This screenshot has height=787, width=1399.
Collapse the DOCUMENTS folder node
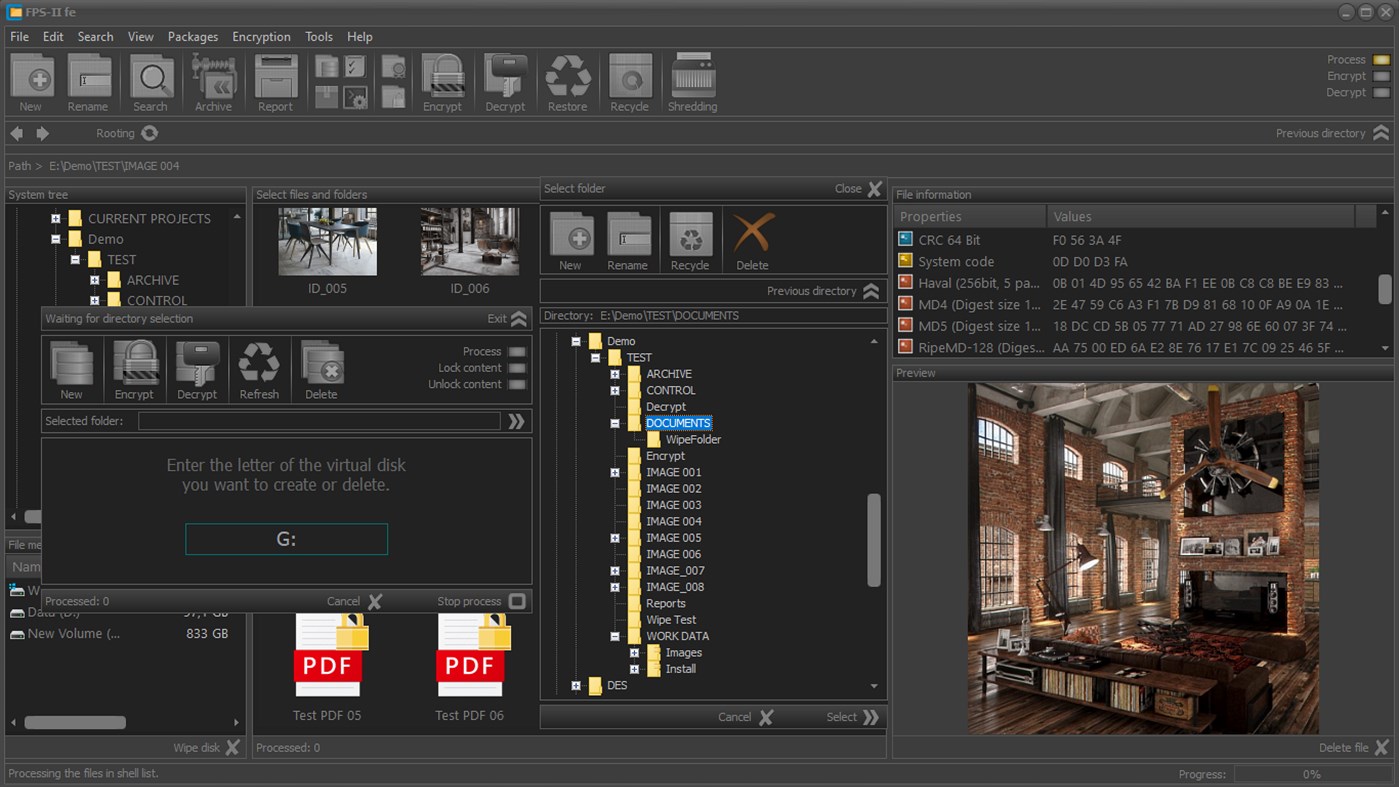pos(615,423)
